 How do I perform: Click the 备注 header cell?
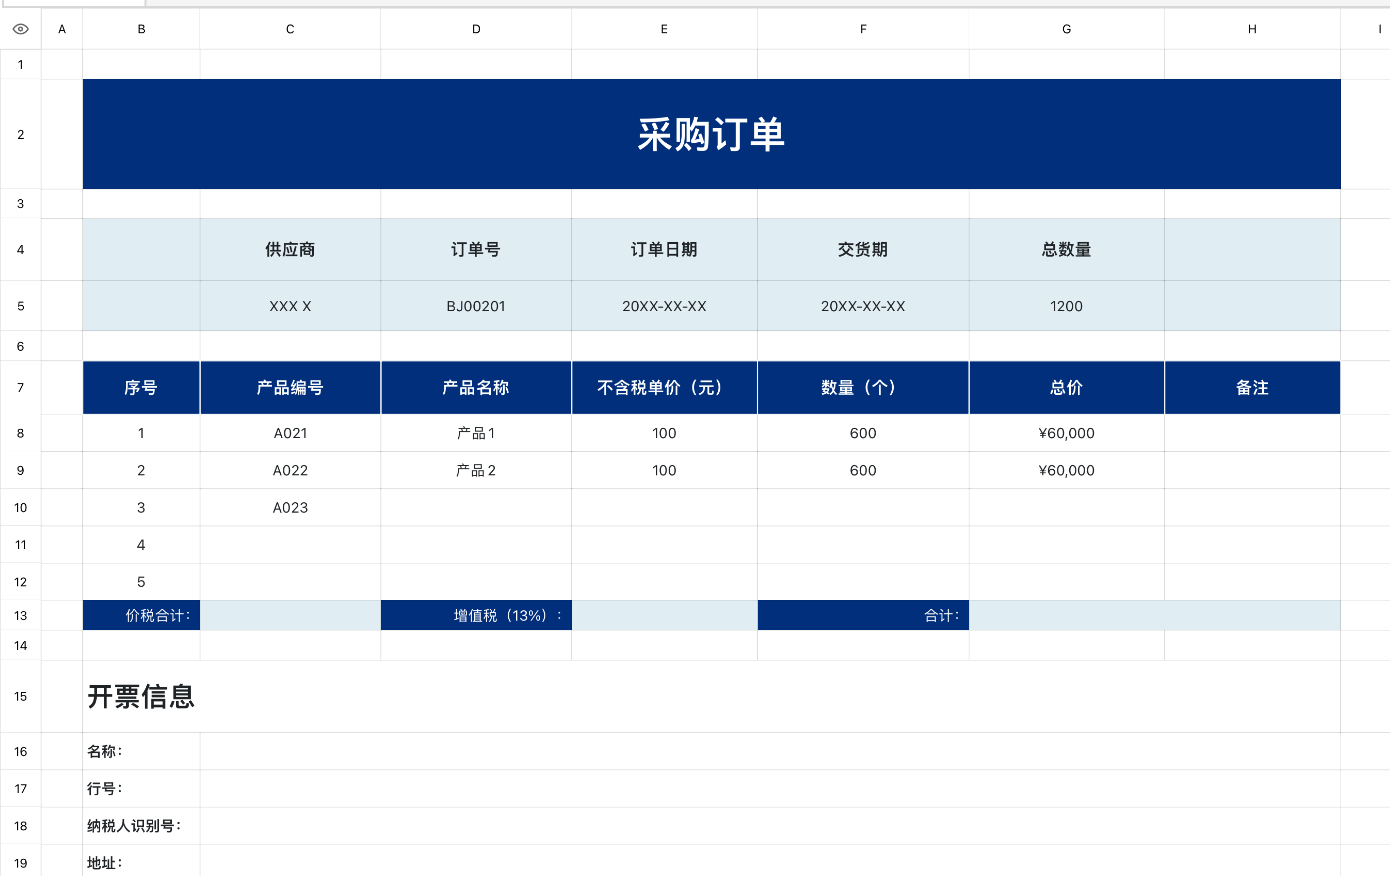1252,387
